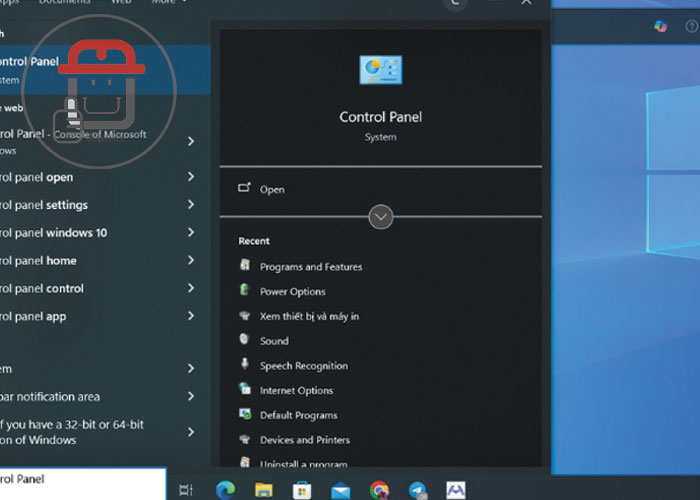Choose the 'panel app' search suggestion
This screenshot has width=700, height=500.
105,316
